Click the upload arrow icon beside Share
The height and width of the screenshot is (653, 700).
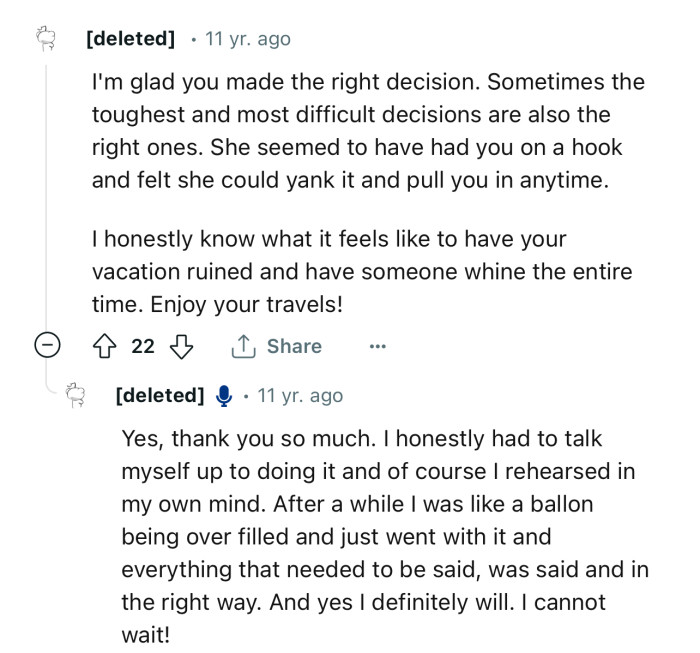[243, 346]
